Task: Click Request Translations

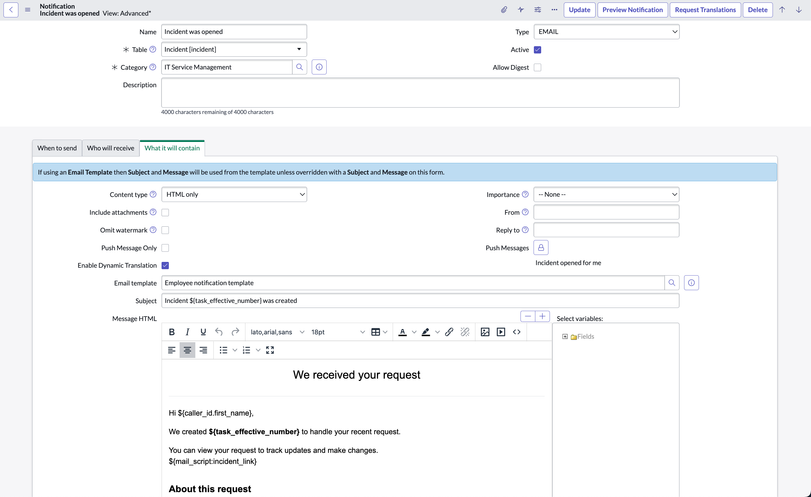Action: 705,10
